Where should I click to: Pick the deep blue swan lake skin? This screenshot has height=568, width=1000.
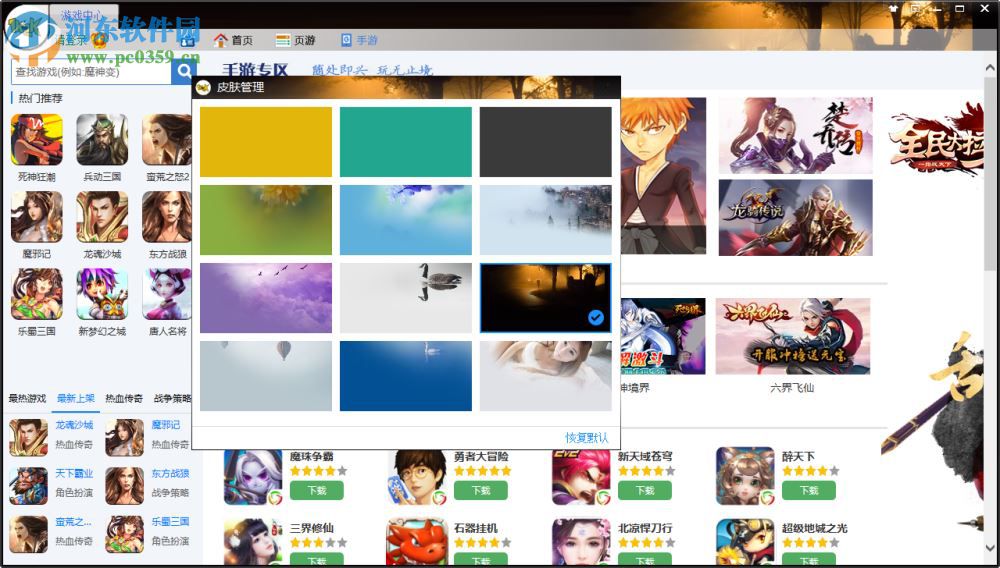pyautogui.click(x=406, y=375)
